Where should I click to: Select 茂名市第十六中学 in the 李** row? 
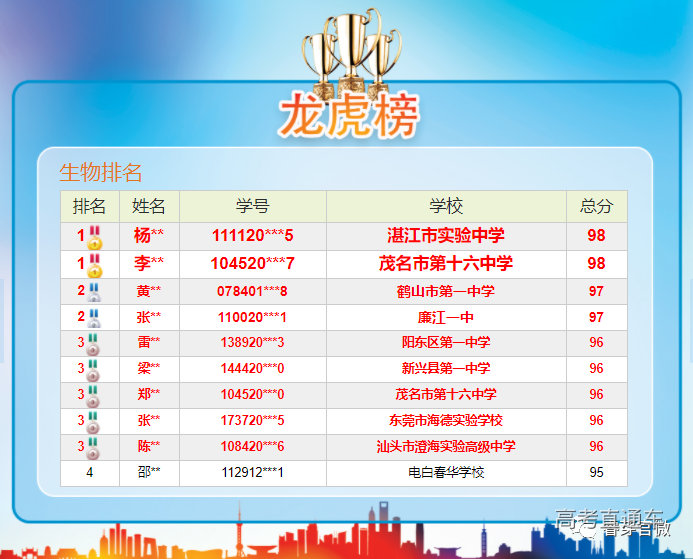click(x=446, y=263)
